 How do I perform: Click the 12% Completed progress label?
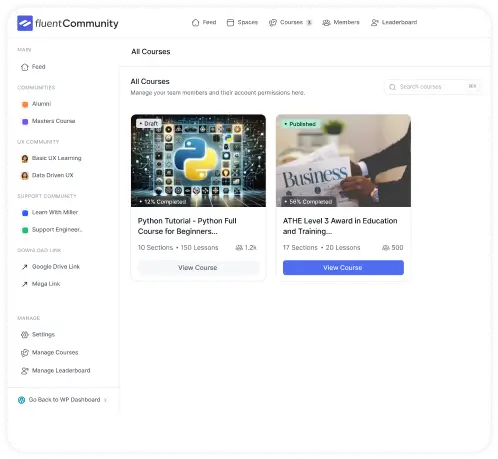pyautogui.click(x=163, y=202)
